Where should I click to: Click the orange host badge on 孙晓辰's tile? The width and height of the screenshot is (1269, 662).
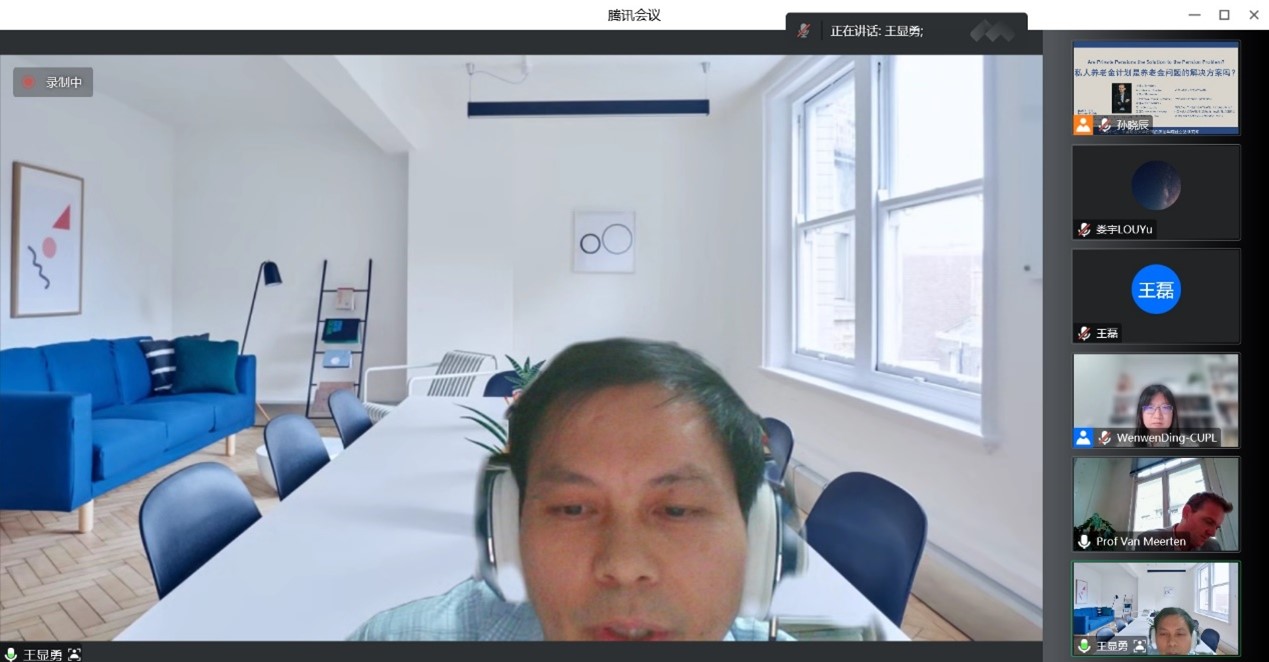point(1083,125)
